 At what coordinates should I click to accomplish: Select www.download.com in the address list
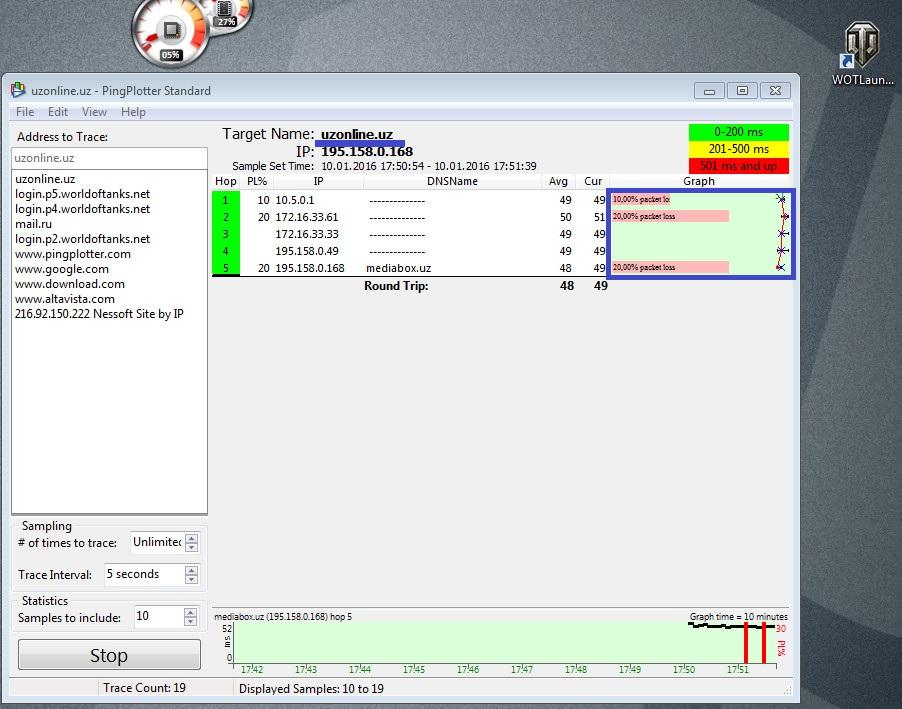pyautogui.click(x=70, y=284)
